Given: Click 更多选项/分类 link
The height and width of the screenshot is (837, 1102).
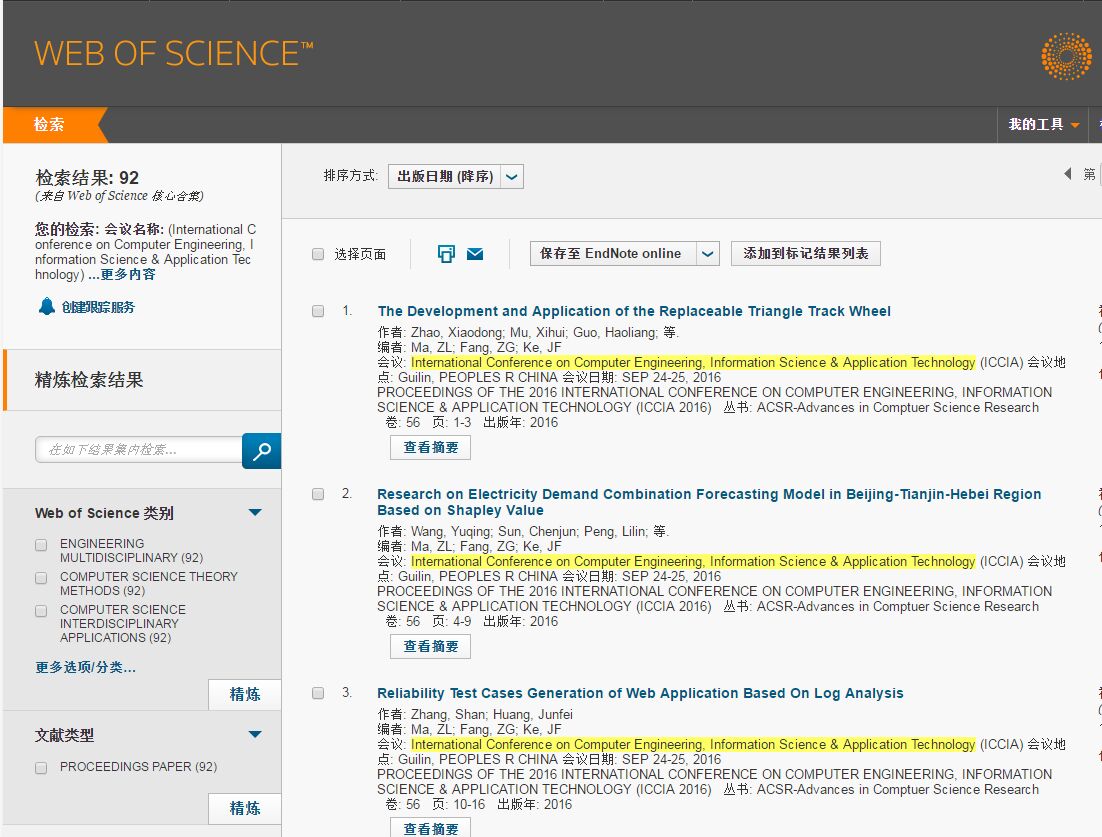Looking at the screenshot, I should (86, 667).
